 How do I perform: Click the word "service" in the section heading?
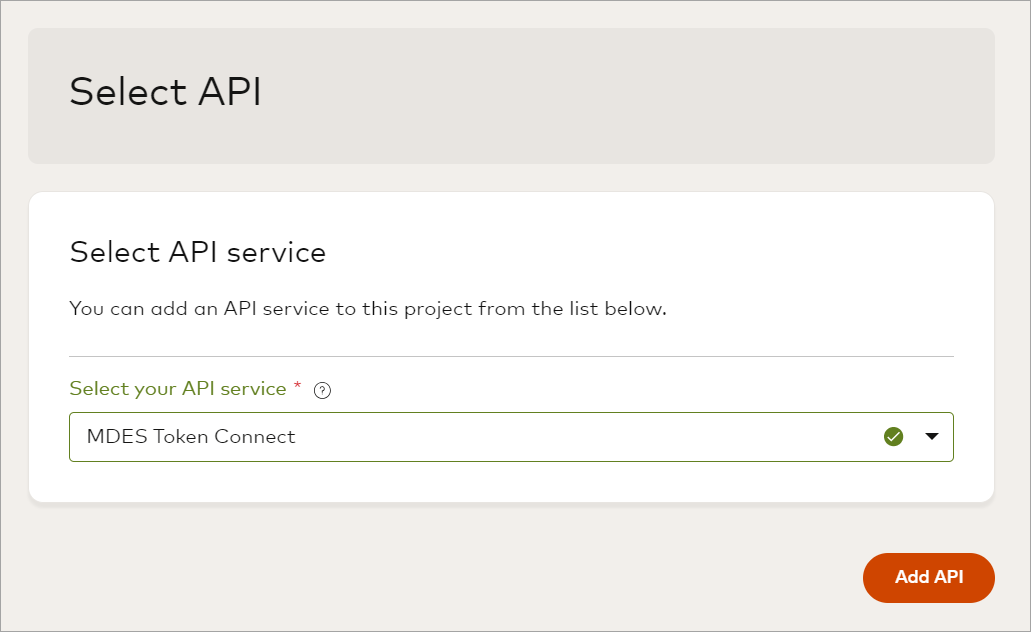[276, 252]
